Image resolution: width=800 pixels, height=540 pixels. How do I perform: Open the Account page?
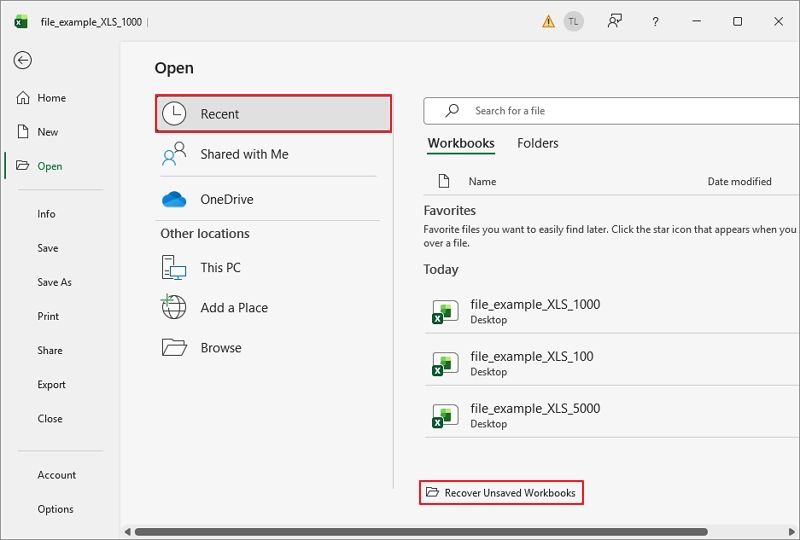pyautogui.click(x=56, y=475)
